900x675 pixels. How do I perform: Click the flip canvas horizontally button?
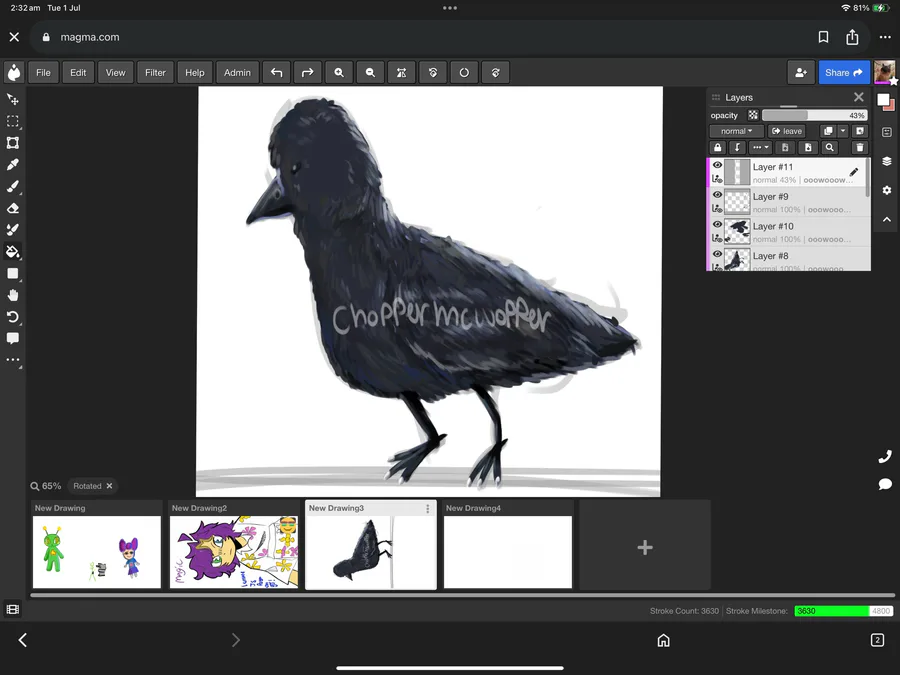(402, 72)
